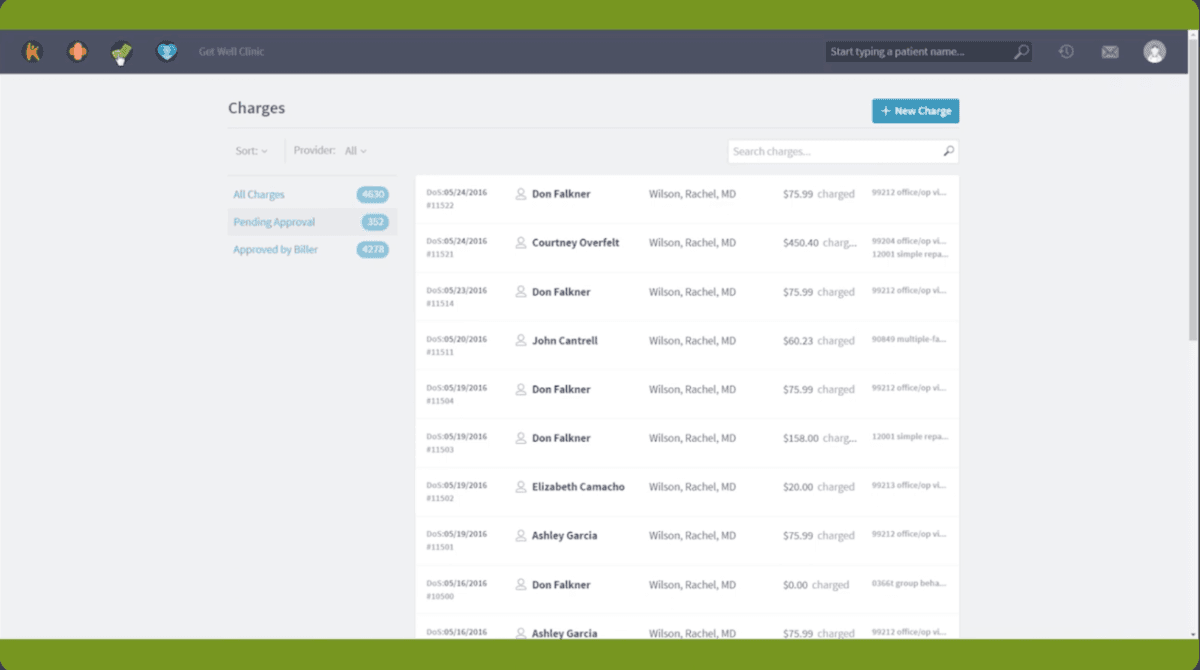Click the 4278 Approved by Biller badge
Viewport: 1200px width, 670px height.
pos(373,249)
